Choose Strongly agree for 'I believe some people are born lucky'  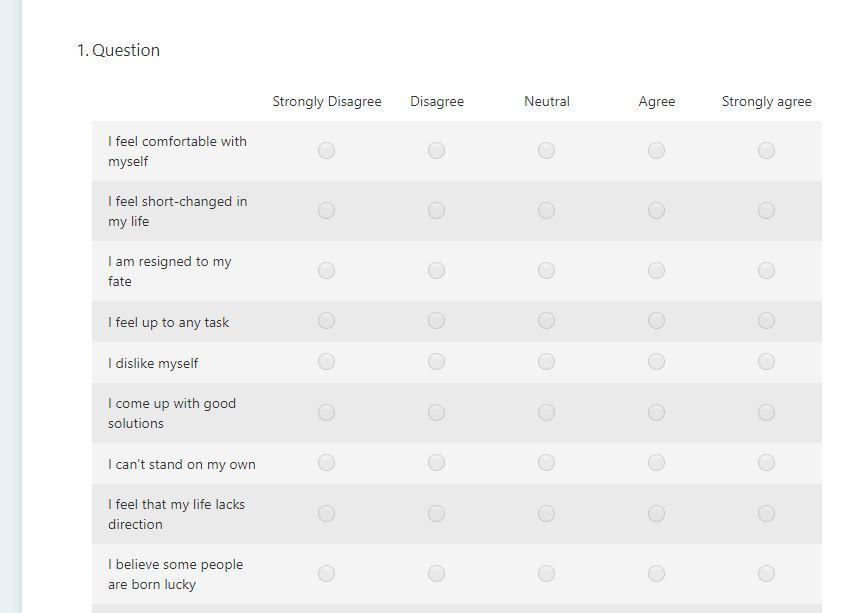click(766, 573)
